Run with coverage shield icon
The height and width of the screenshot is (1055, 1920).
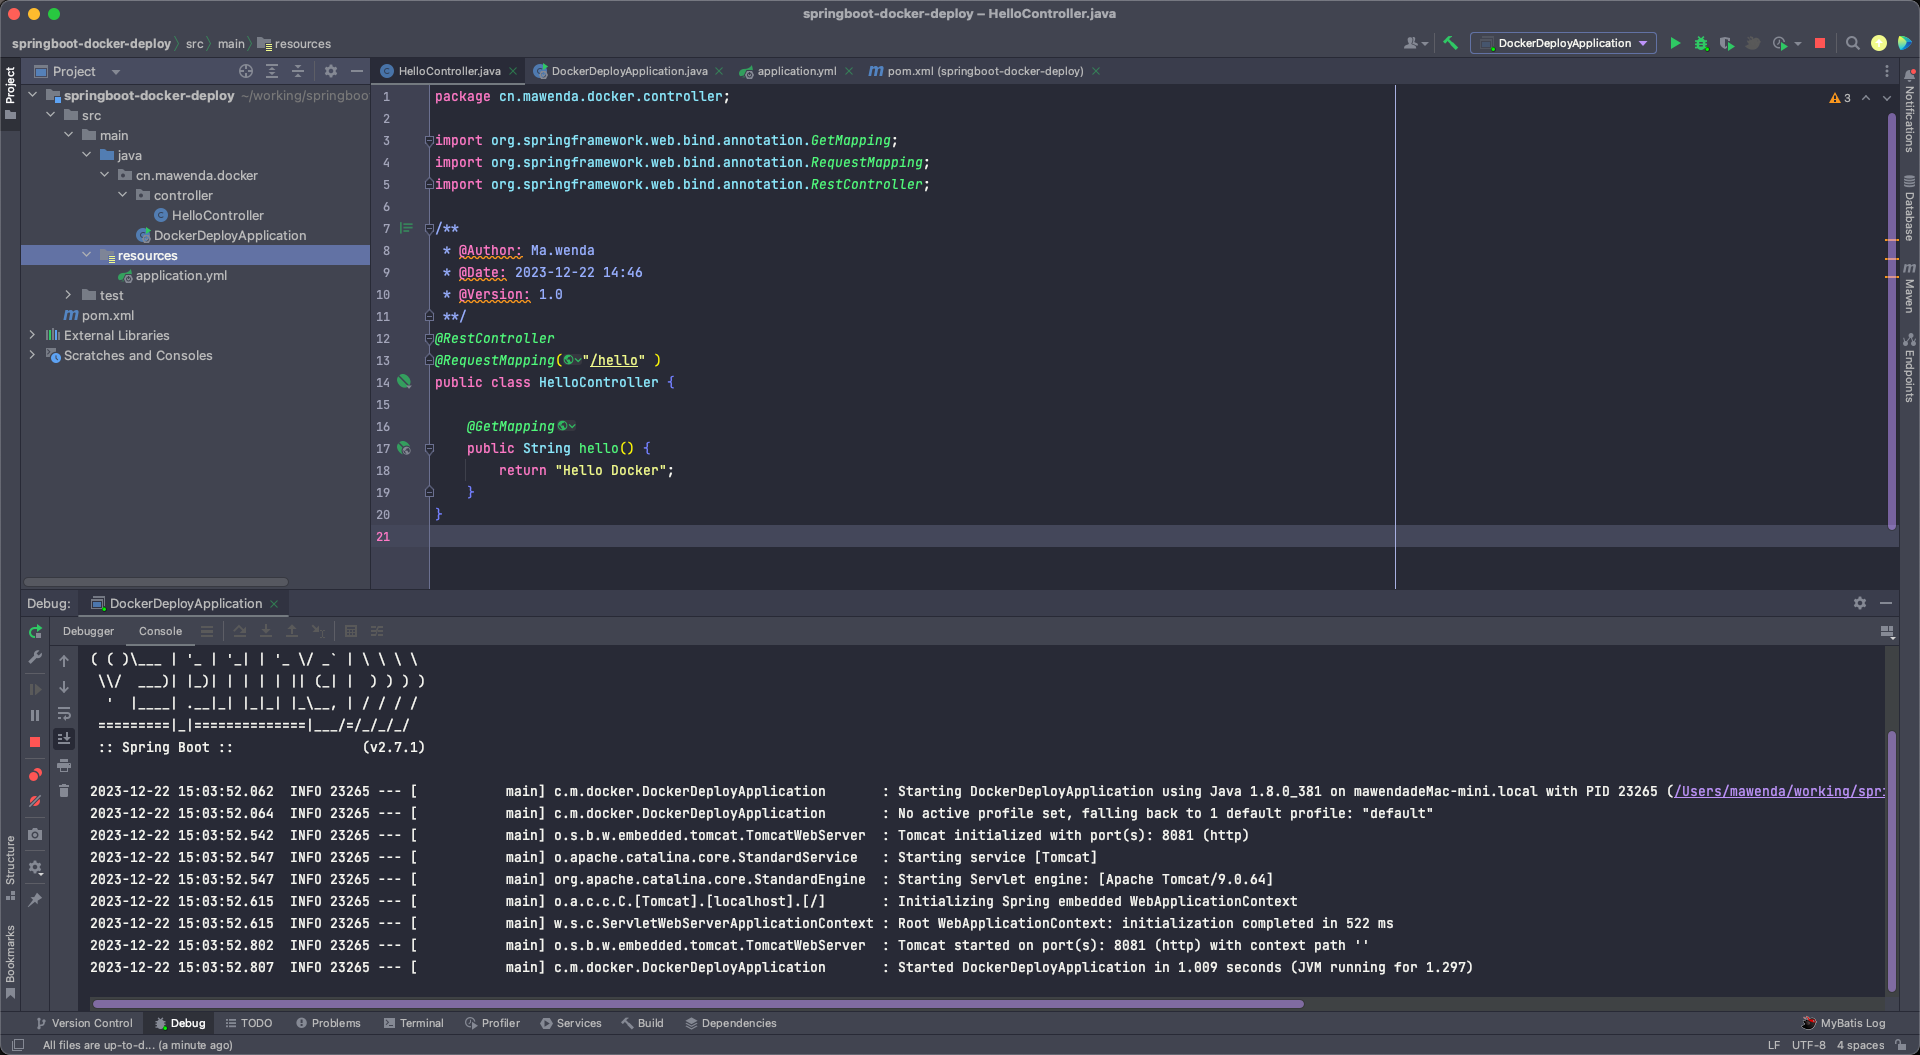[x=1727, y=43]
